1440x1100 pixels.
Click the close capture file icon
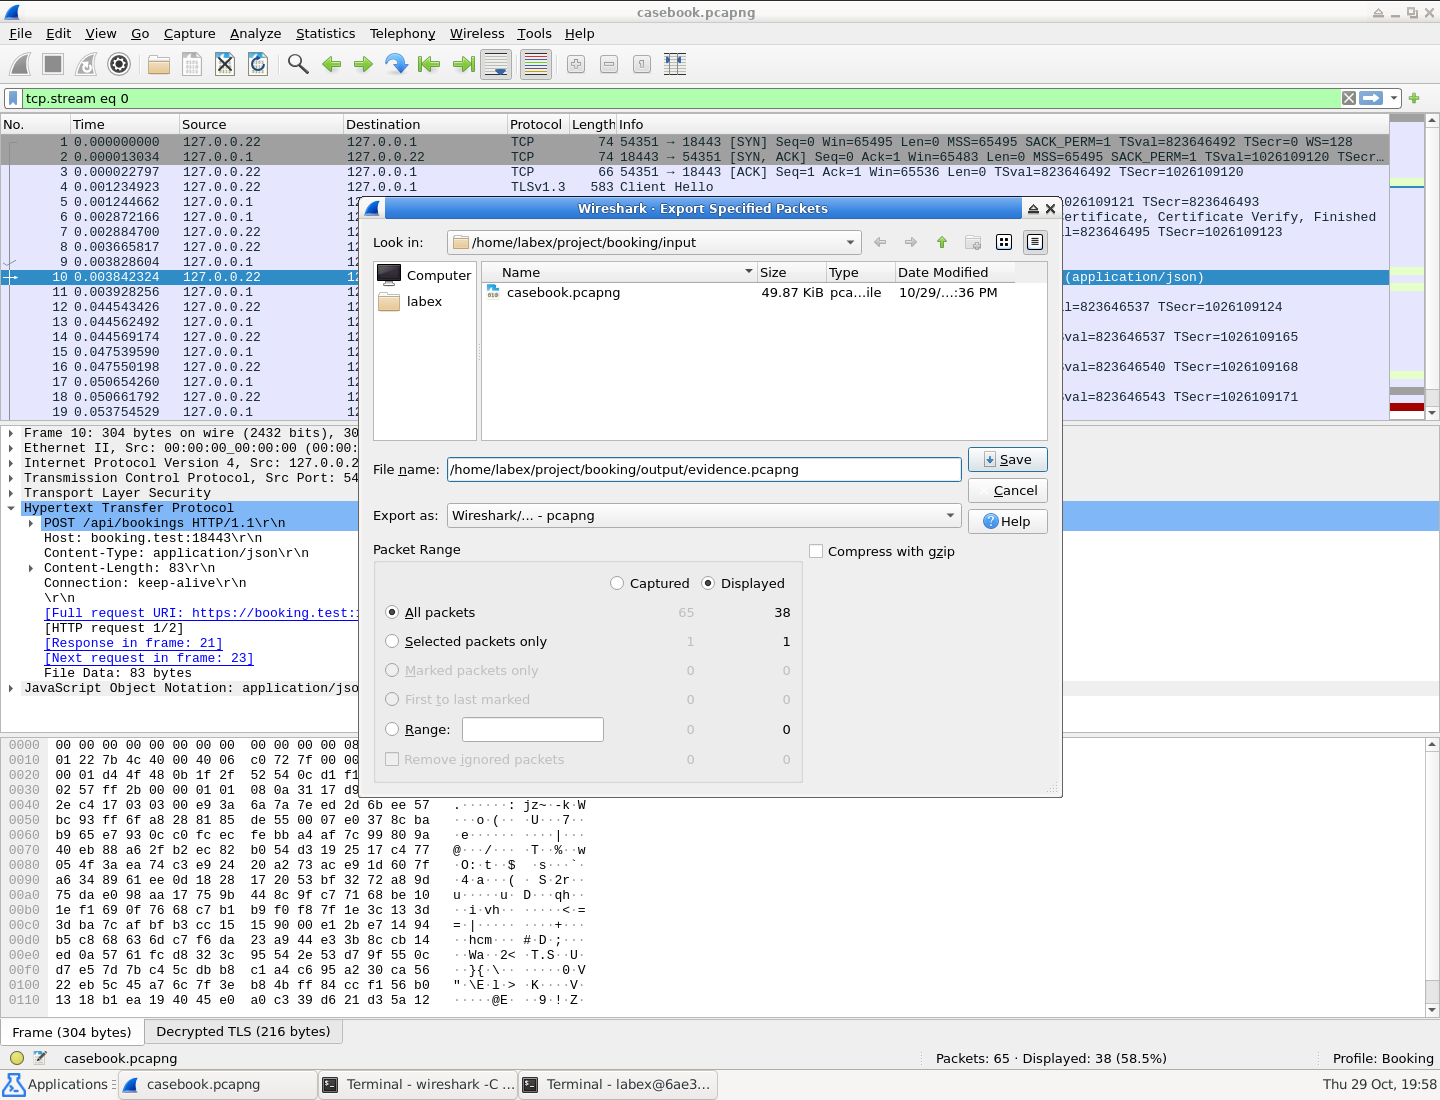pos(225,65)
